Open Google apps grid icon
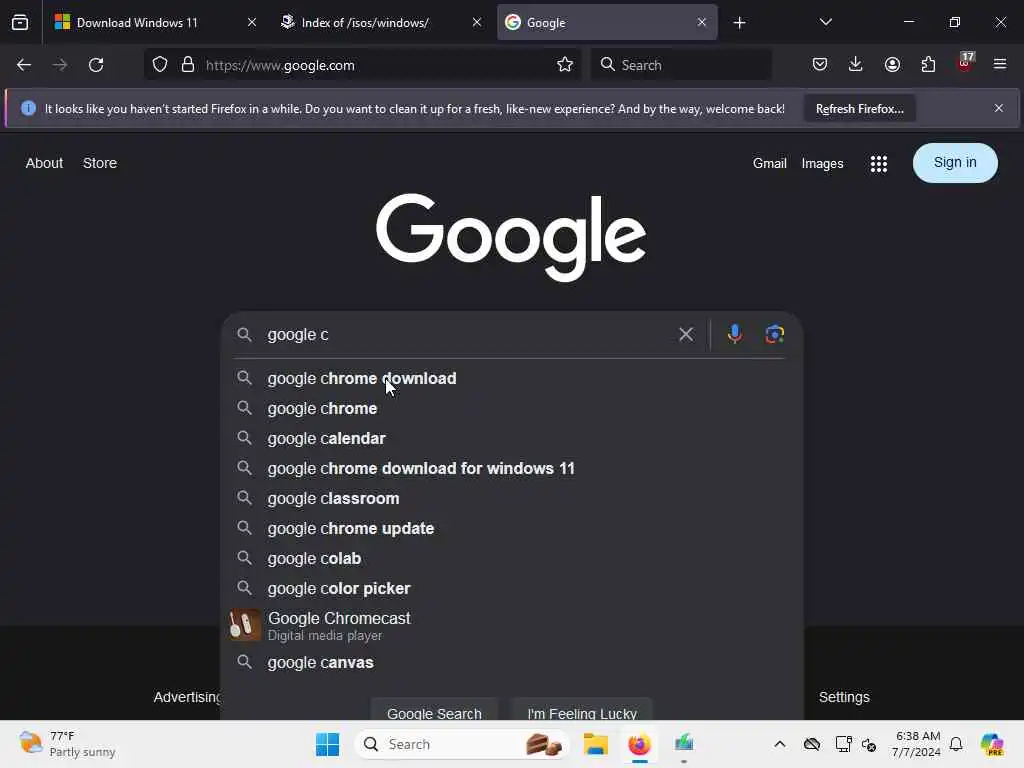This screenshot has width=1024, height=768. 878,163
